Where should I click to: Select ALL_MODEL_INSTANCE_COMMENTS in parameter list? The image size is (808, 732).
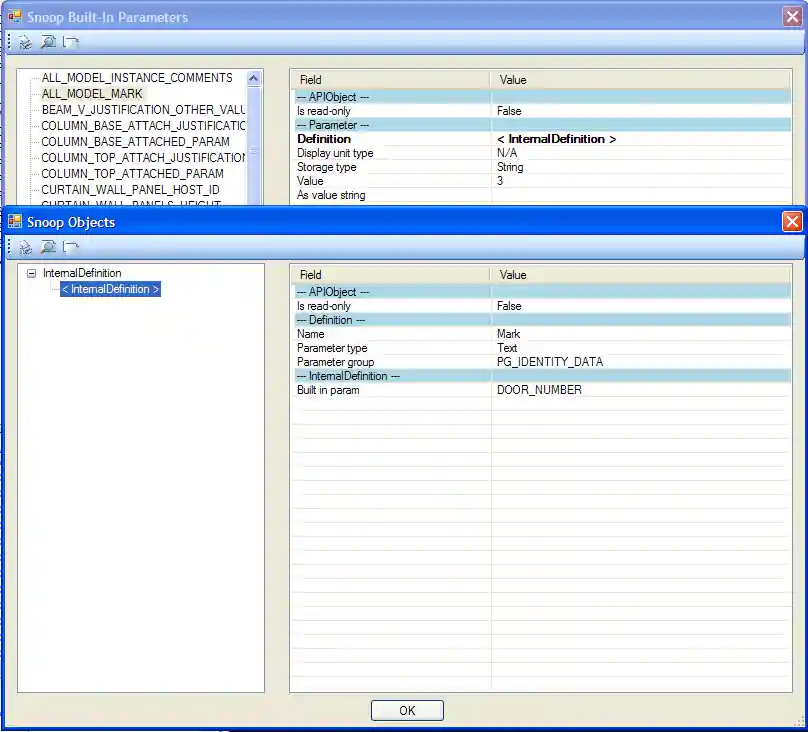[137, 78]
